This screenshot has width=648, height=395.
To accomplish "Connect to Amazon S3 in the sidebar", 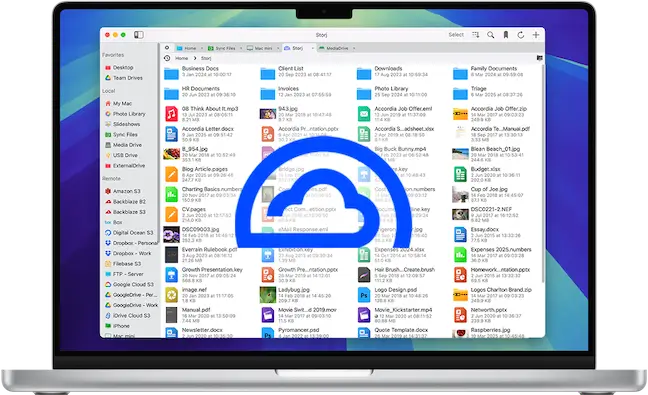I will tap(123, 191).
